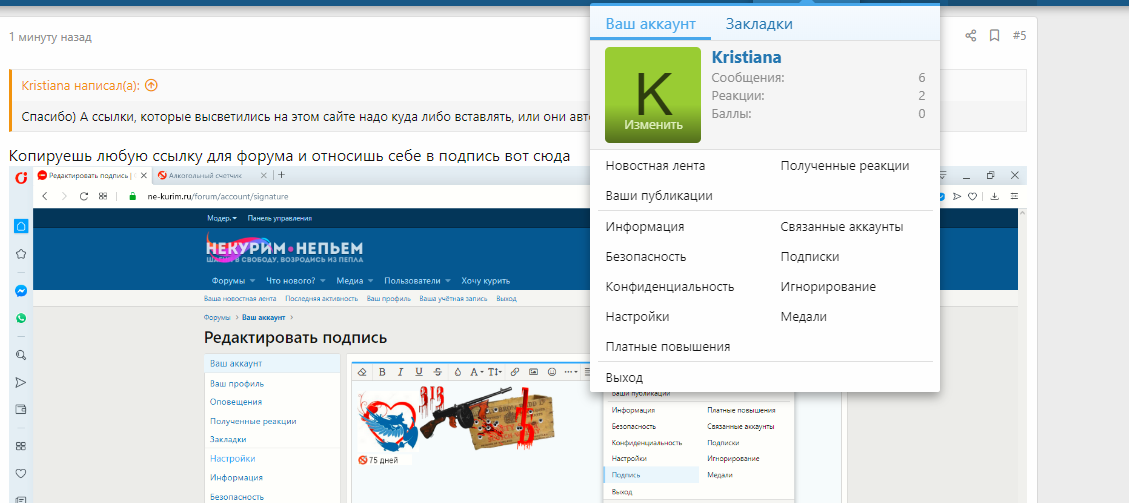1129x503 pixels.
Task: Toggle italic in the signature editor
Action: 400,372
